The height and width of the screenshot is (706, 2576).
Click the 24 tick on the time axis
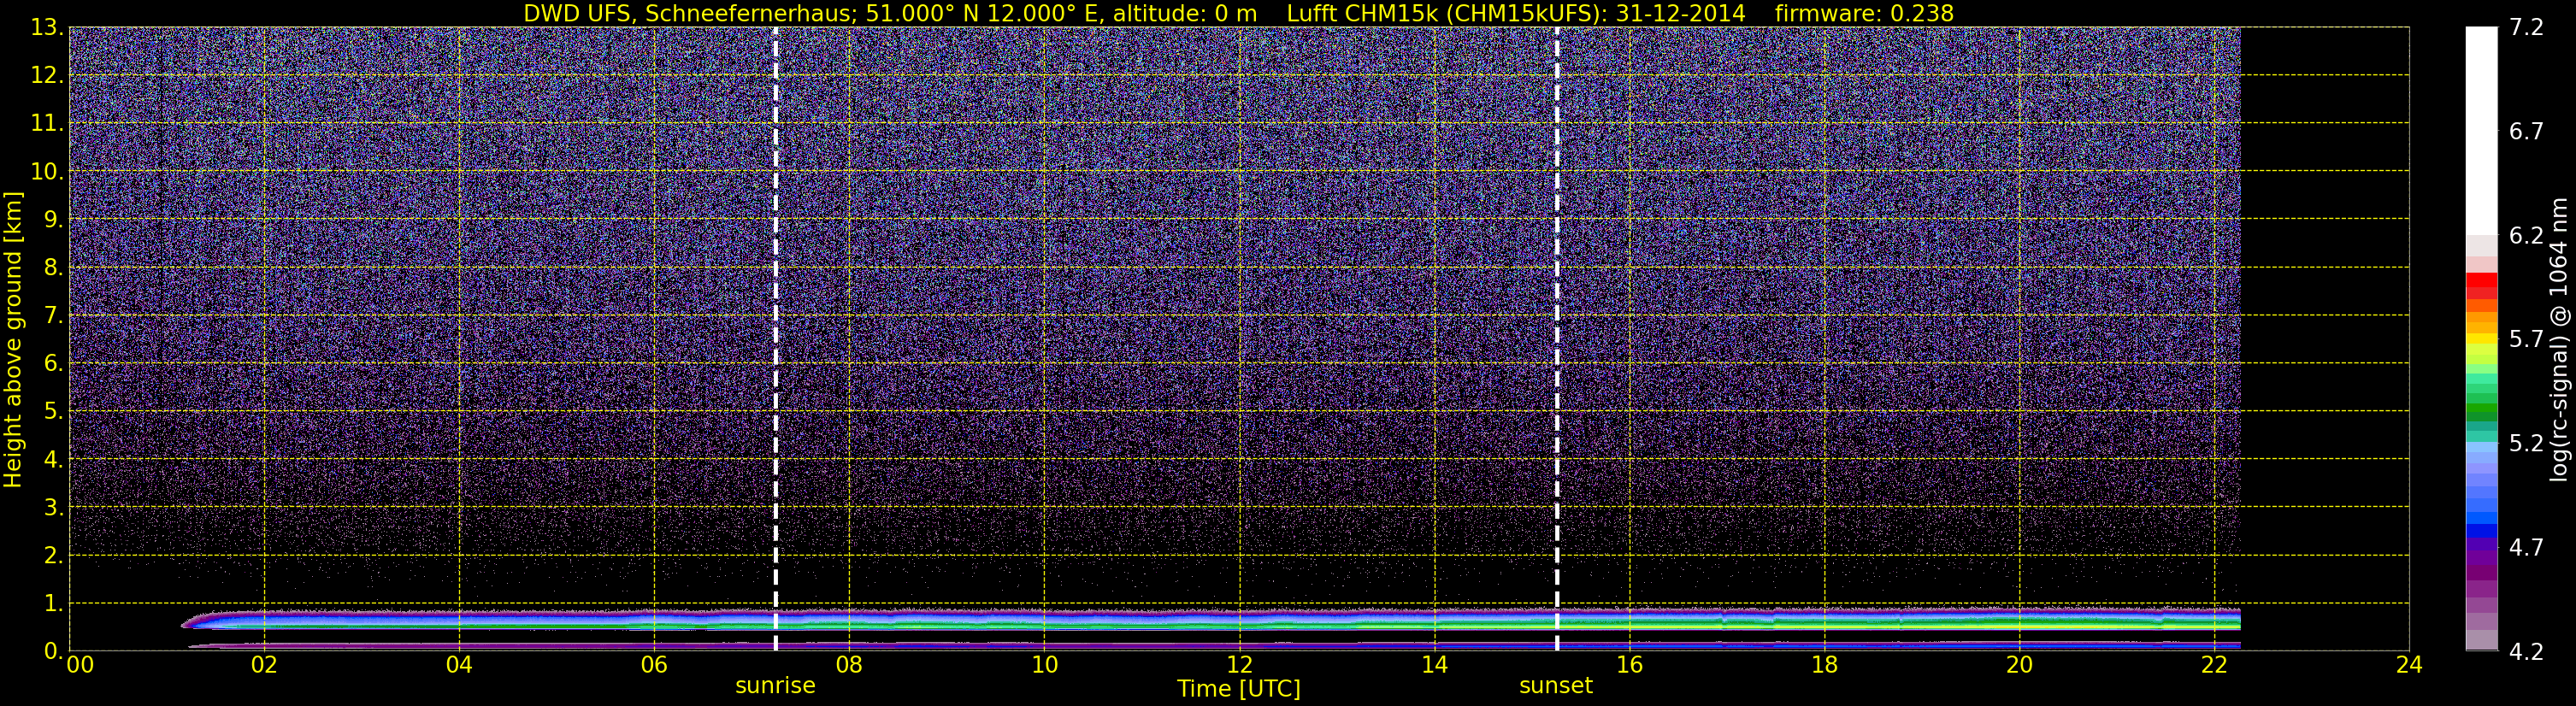(2409, 666)
